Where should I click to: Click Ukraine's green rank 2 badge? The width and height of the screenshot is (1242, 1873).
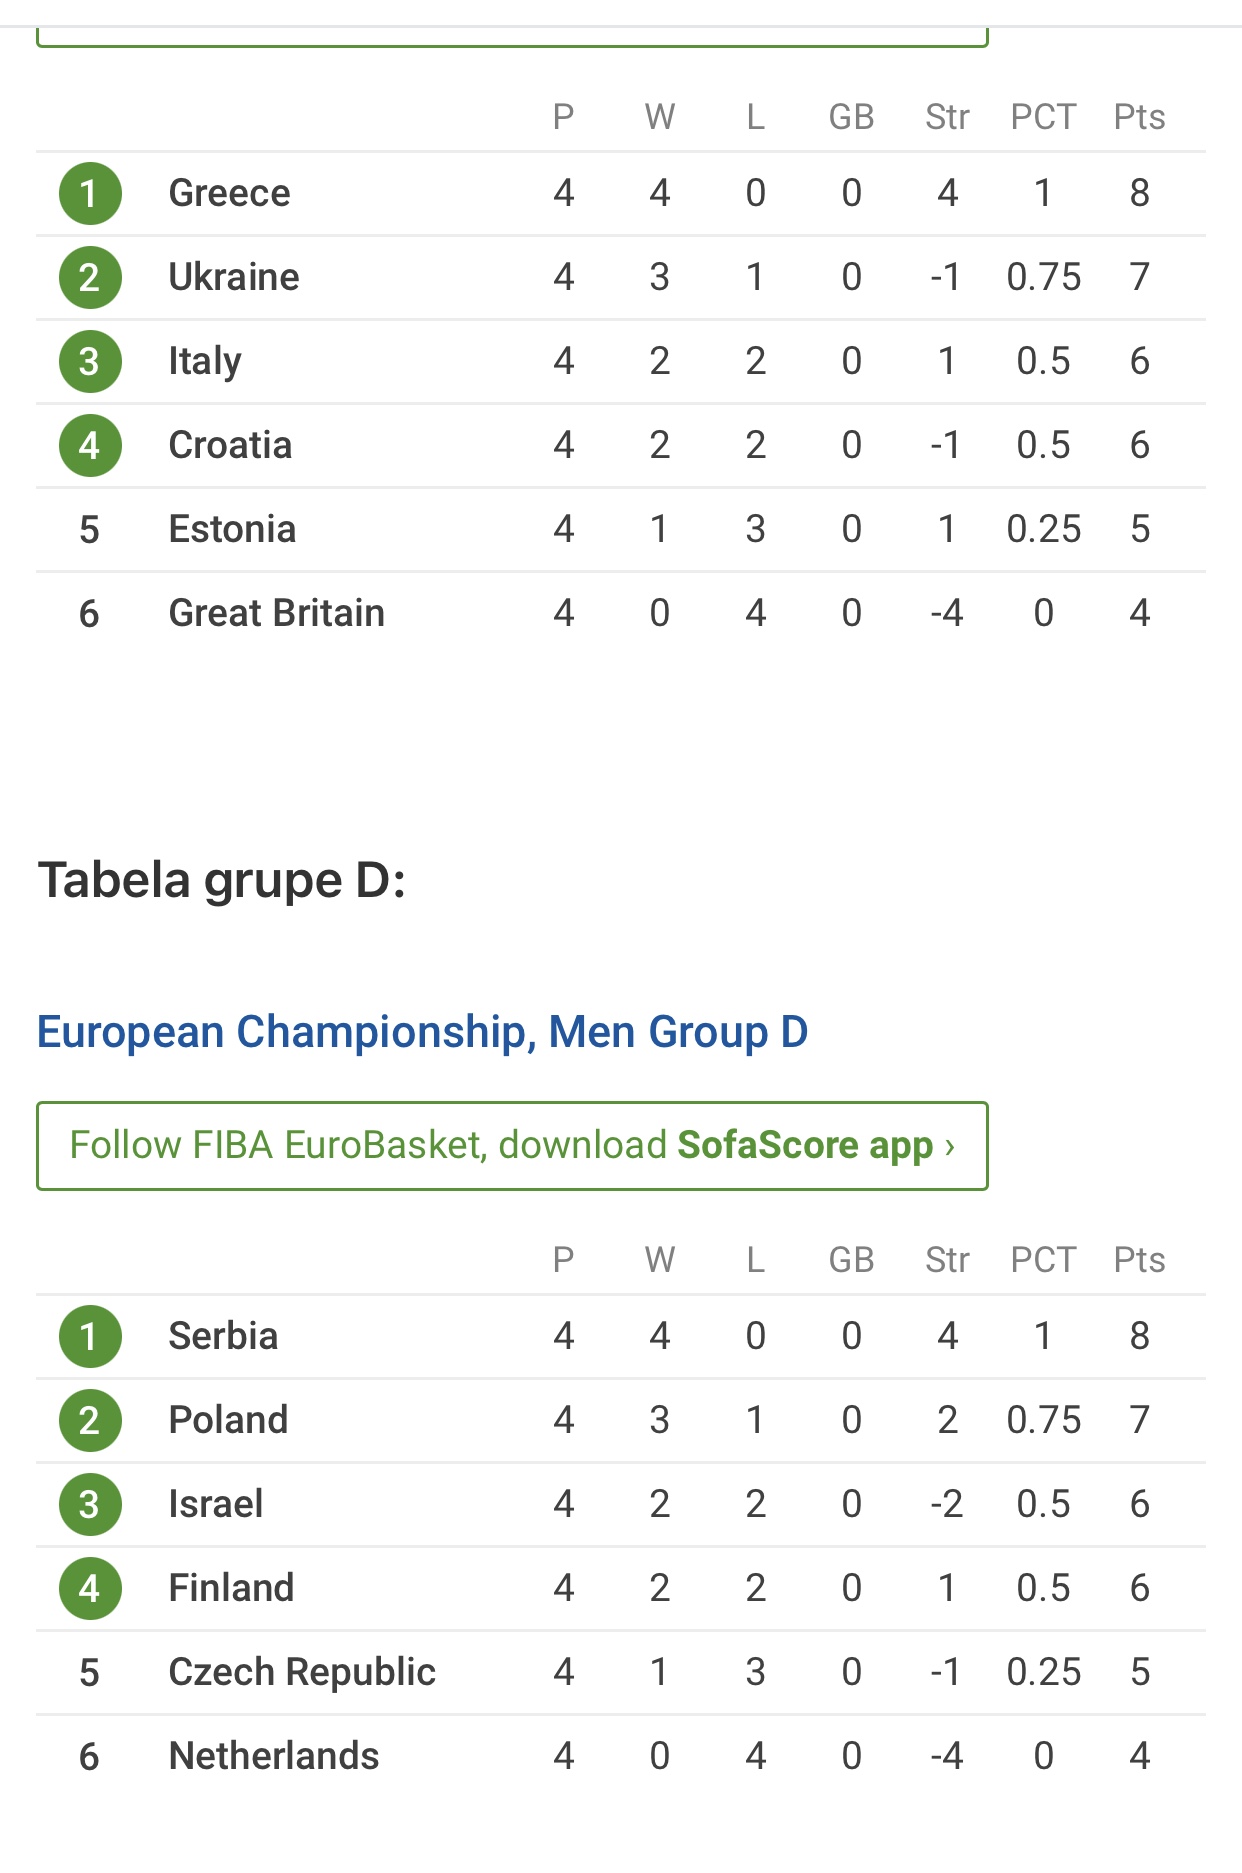pos(90,277)
